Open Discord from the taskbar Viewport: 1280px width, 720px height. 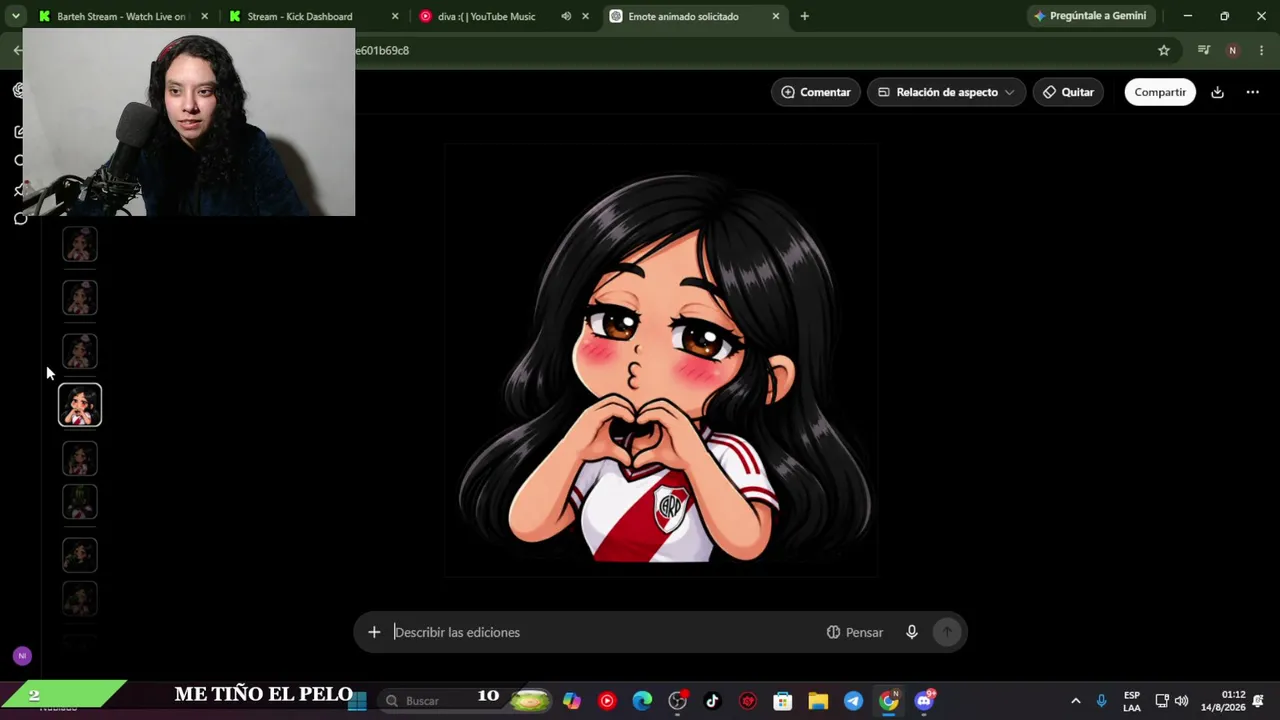(x=924, y=701)
